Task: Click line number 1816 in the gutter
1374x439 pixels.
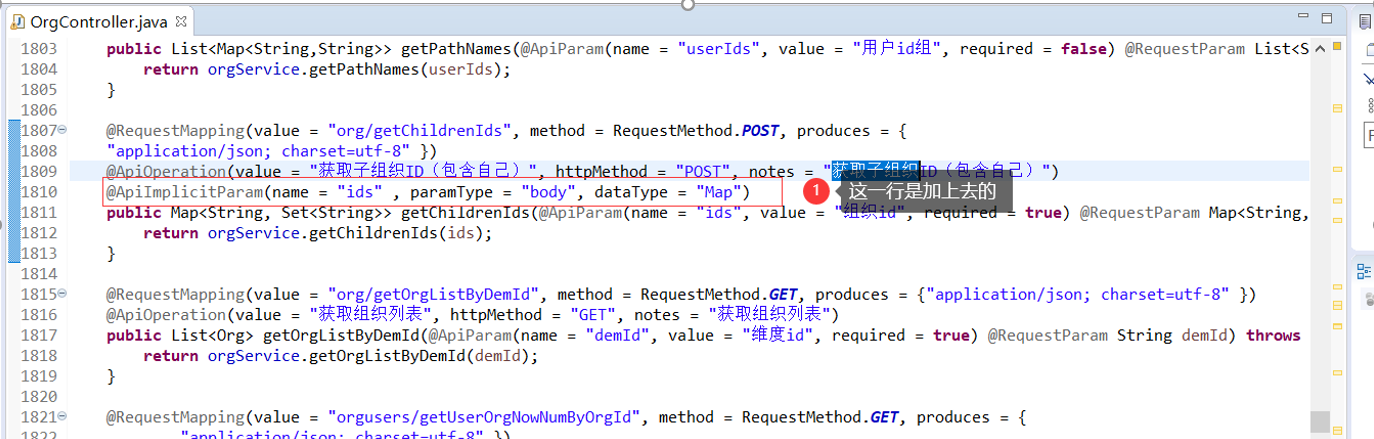Action: (x=38, y=315)
